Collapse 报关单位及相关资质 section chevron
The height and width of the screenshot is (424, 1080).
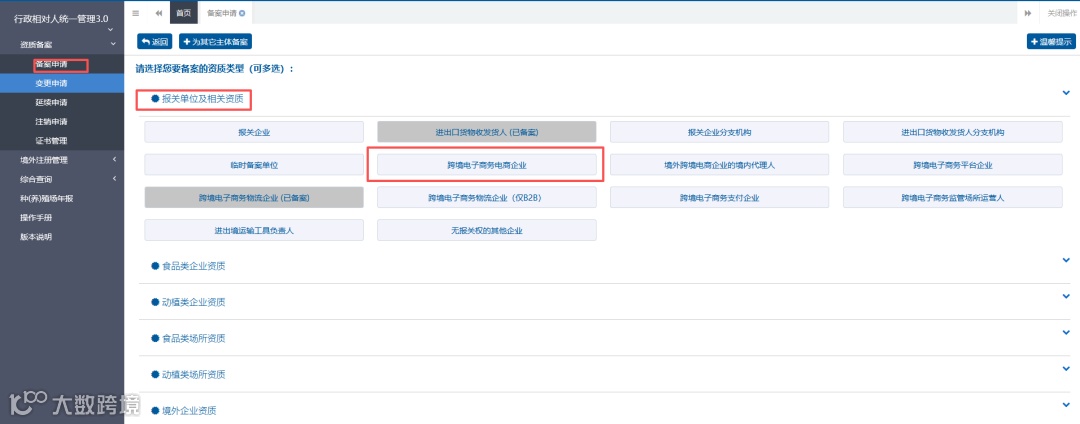(1066, 92)
